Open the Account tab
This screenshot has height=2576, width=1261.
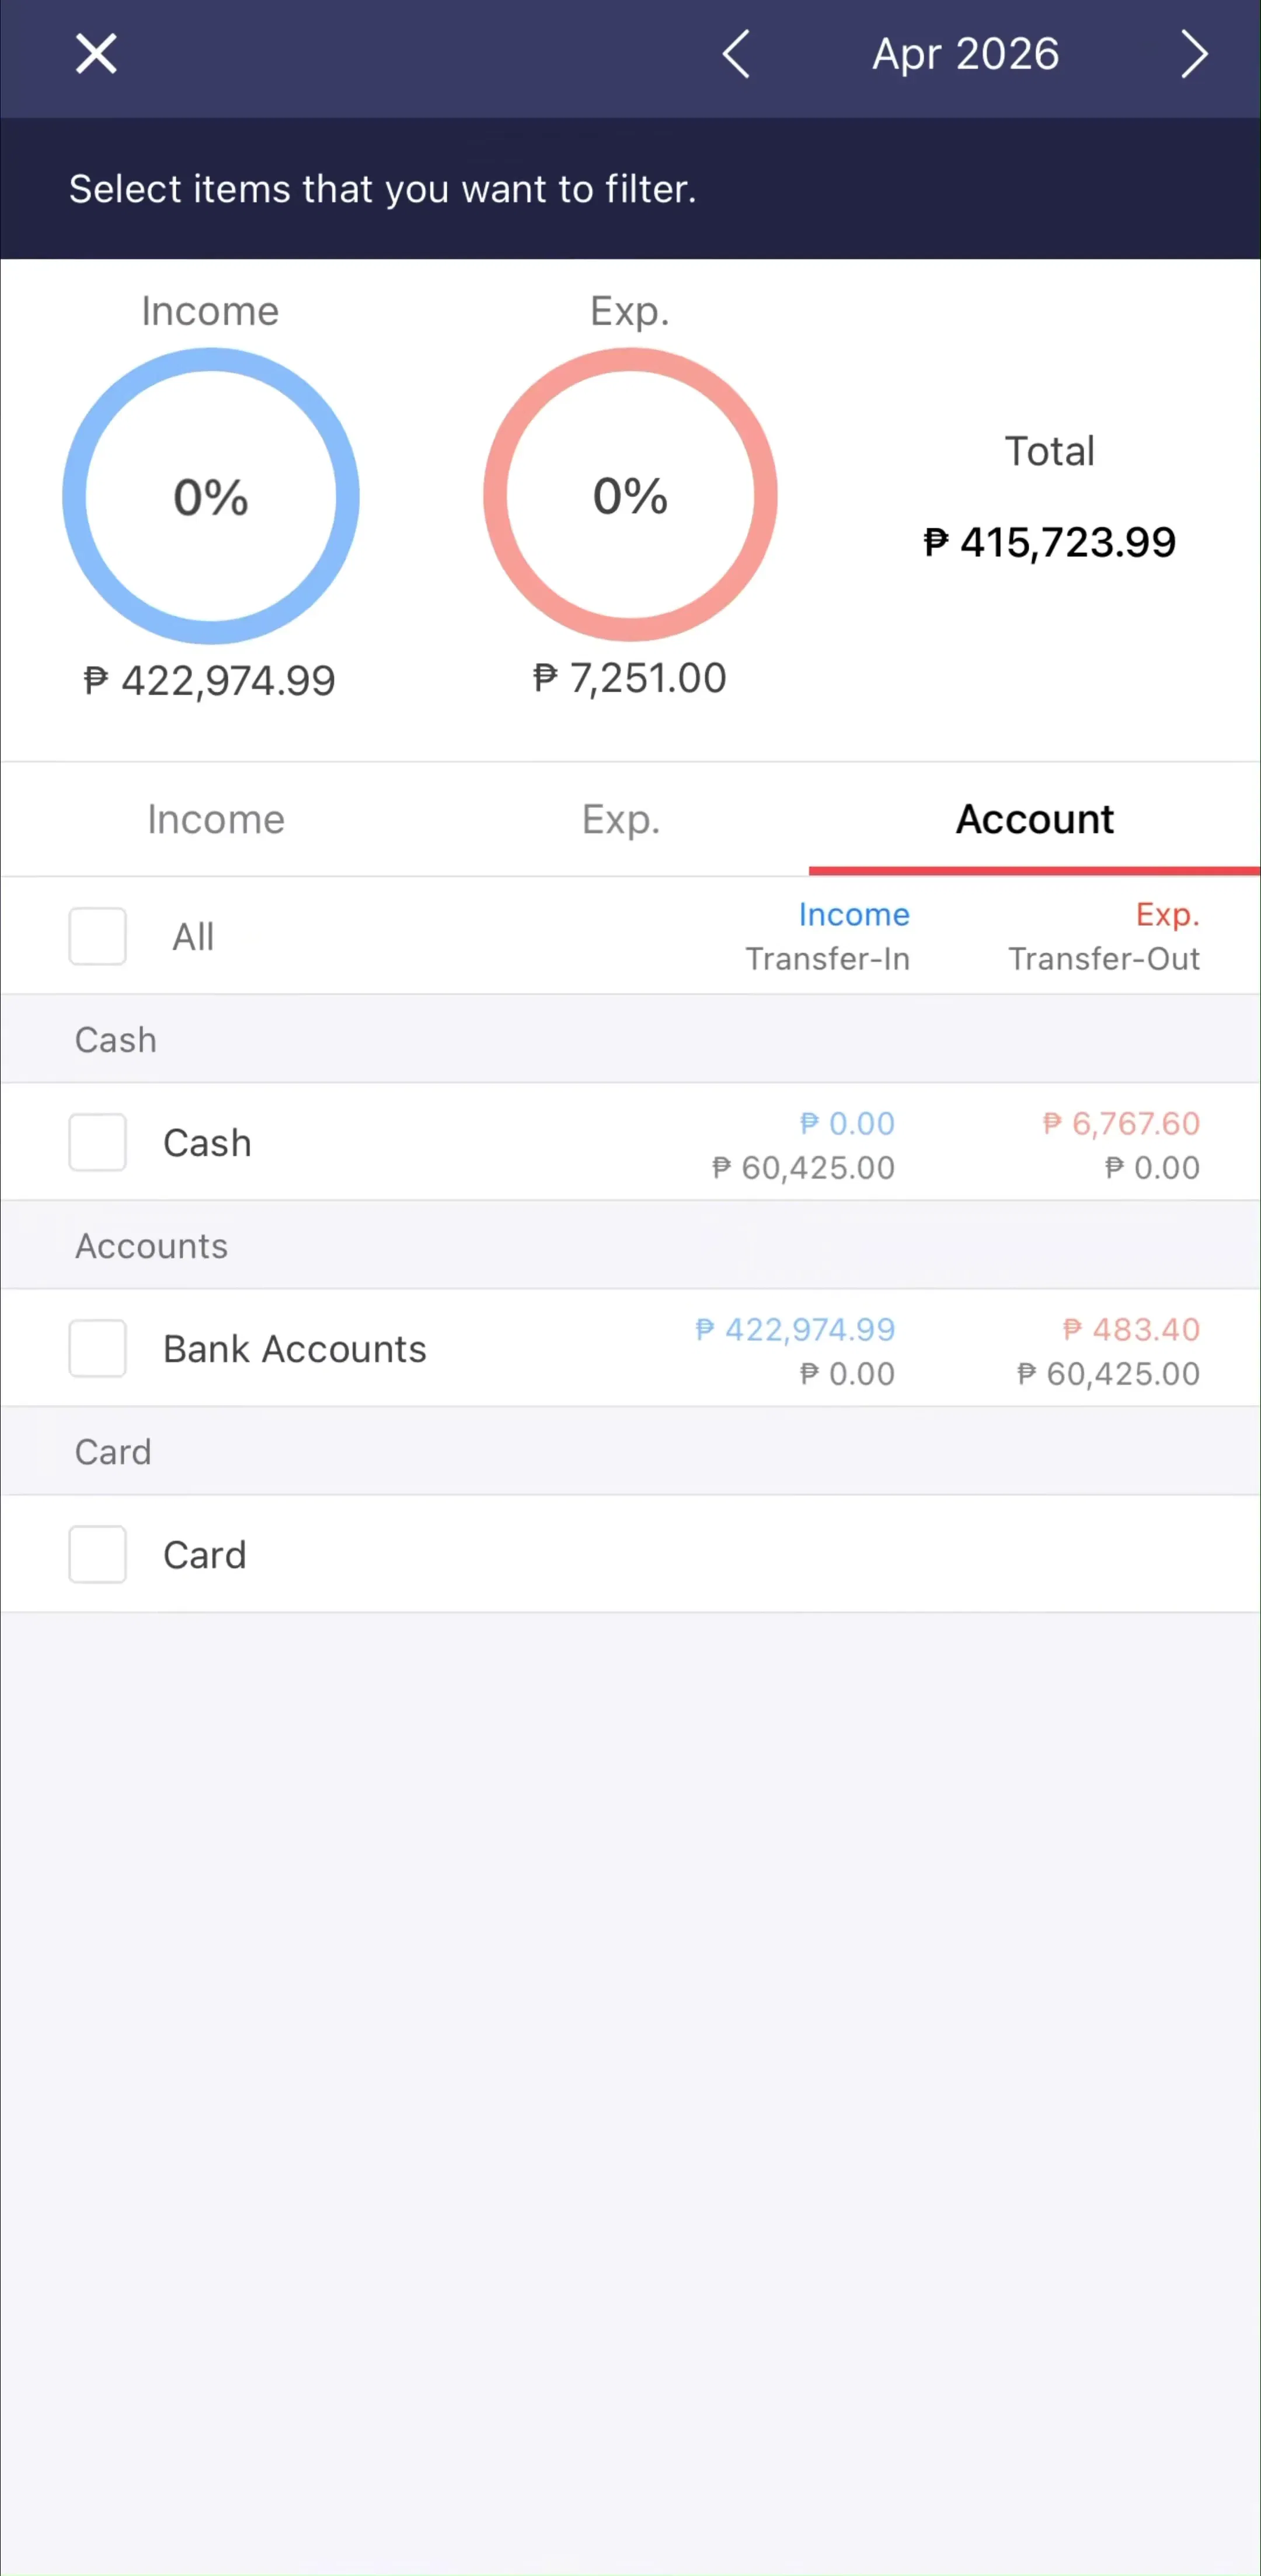coord(1034,819)
